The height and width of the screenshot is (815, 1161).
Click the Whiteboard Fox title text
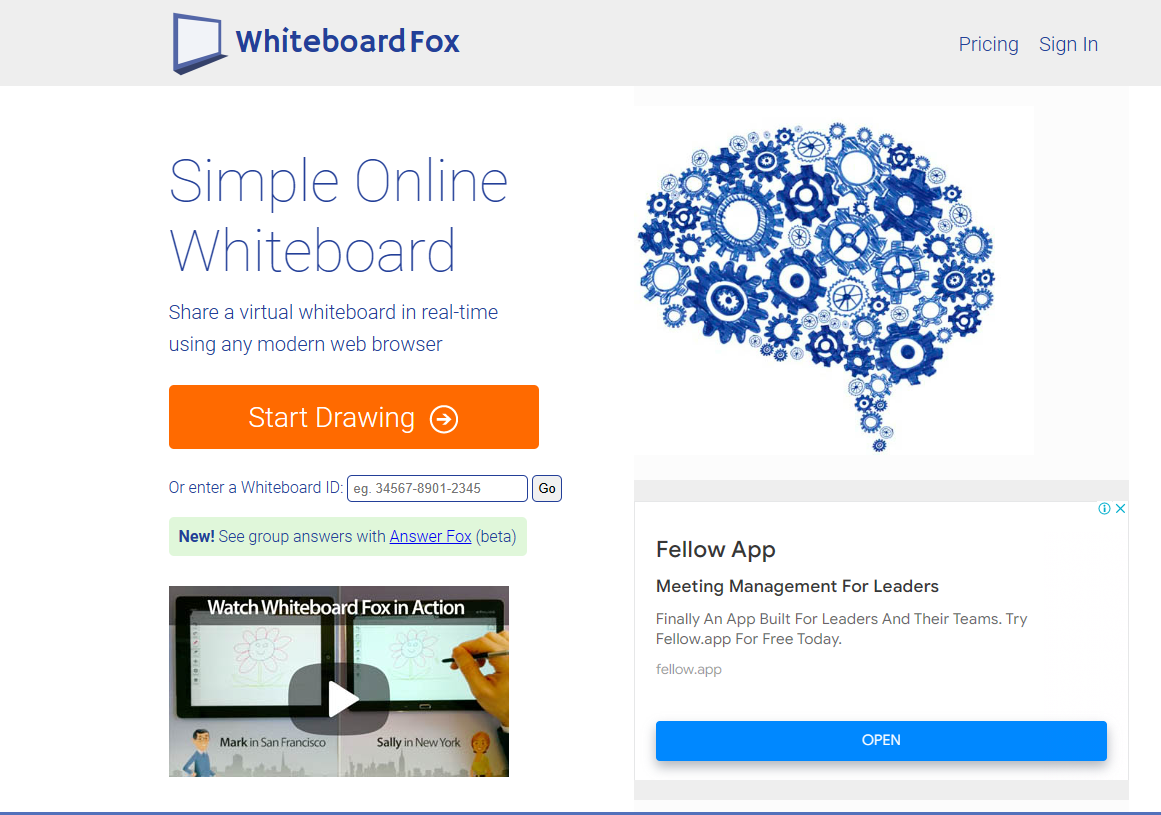[347, 41]
